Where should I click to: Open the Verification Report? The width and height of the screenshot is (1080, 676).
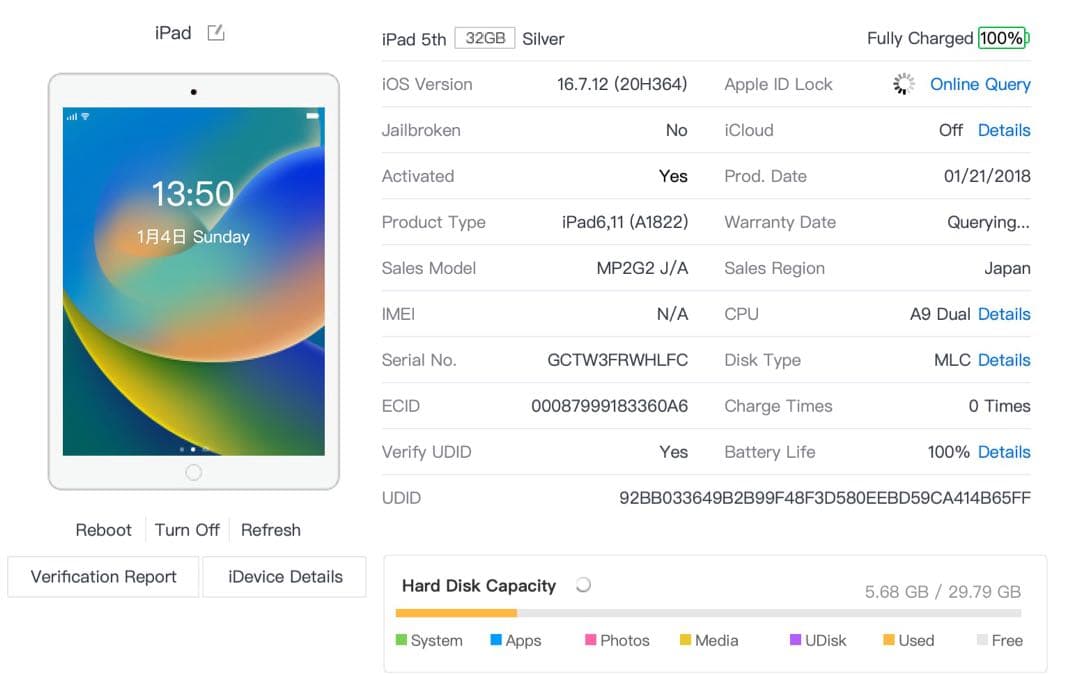pyautogui.click(x=102, y=577)
